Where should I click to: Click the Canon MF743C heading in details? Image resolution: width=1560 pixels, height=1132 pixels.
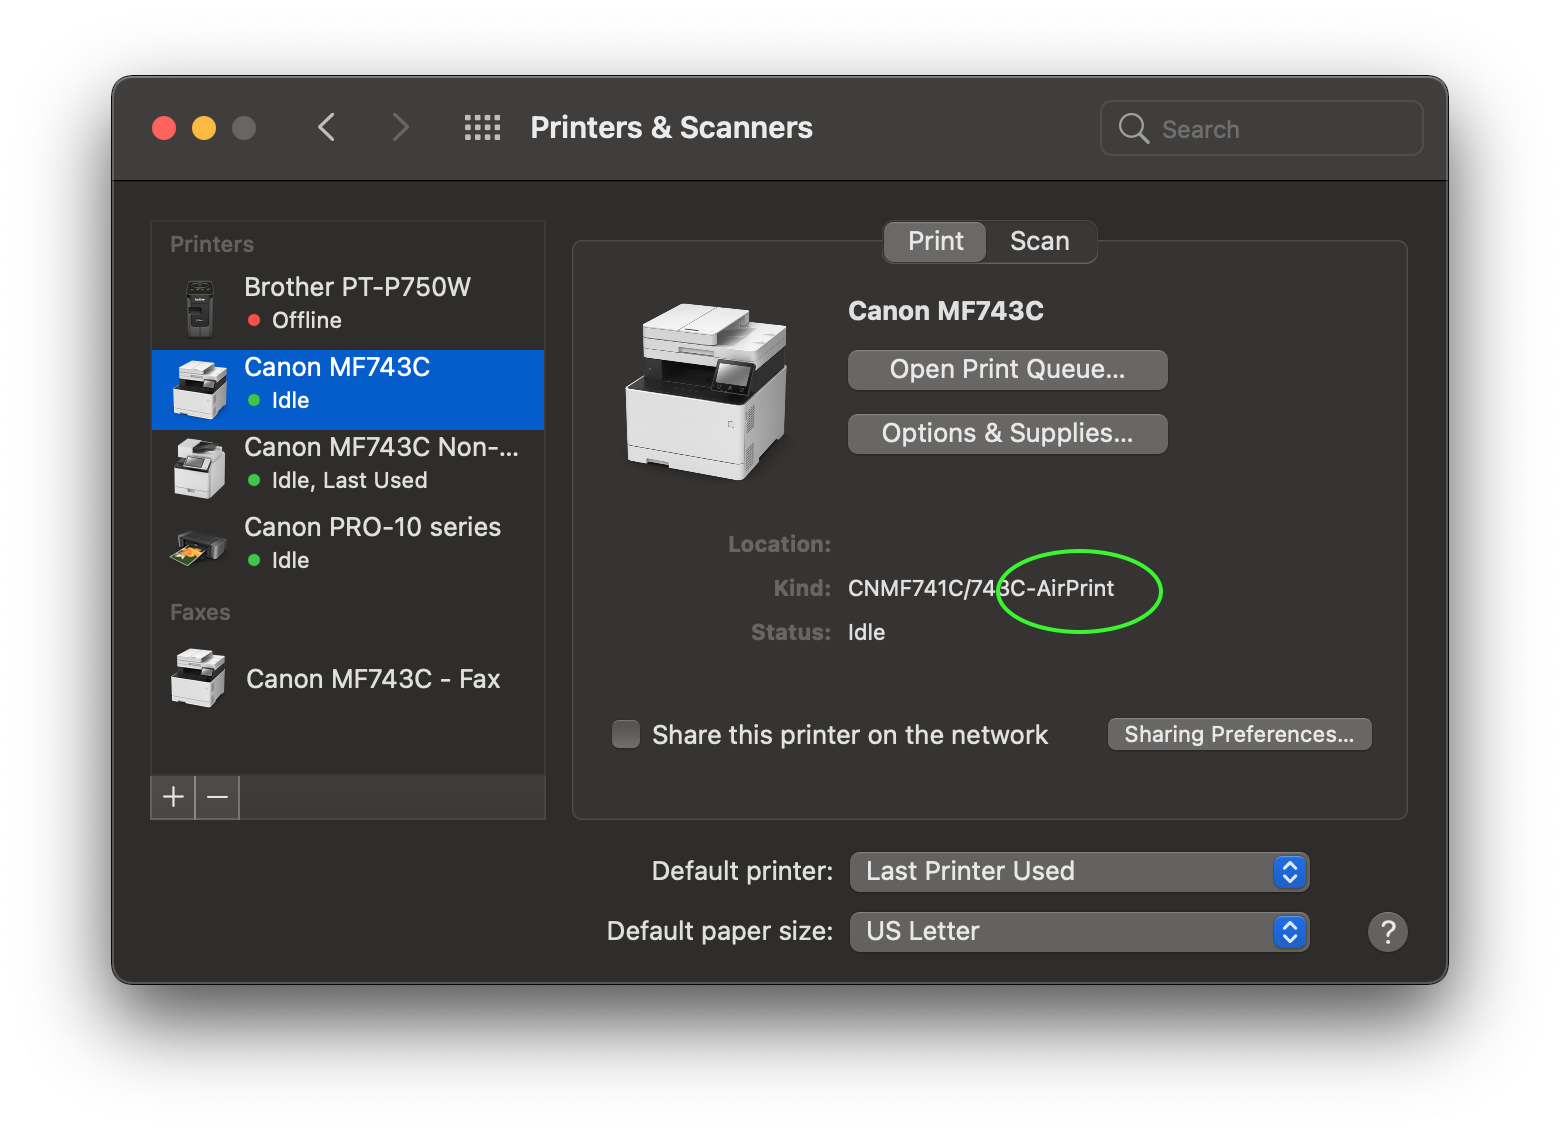pyautogui.click(x=945, y=311)
